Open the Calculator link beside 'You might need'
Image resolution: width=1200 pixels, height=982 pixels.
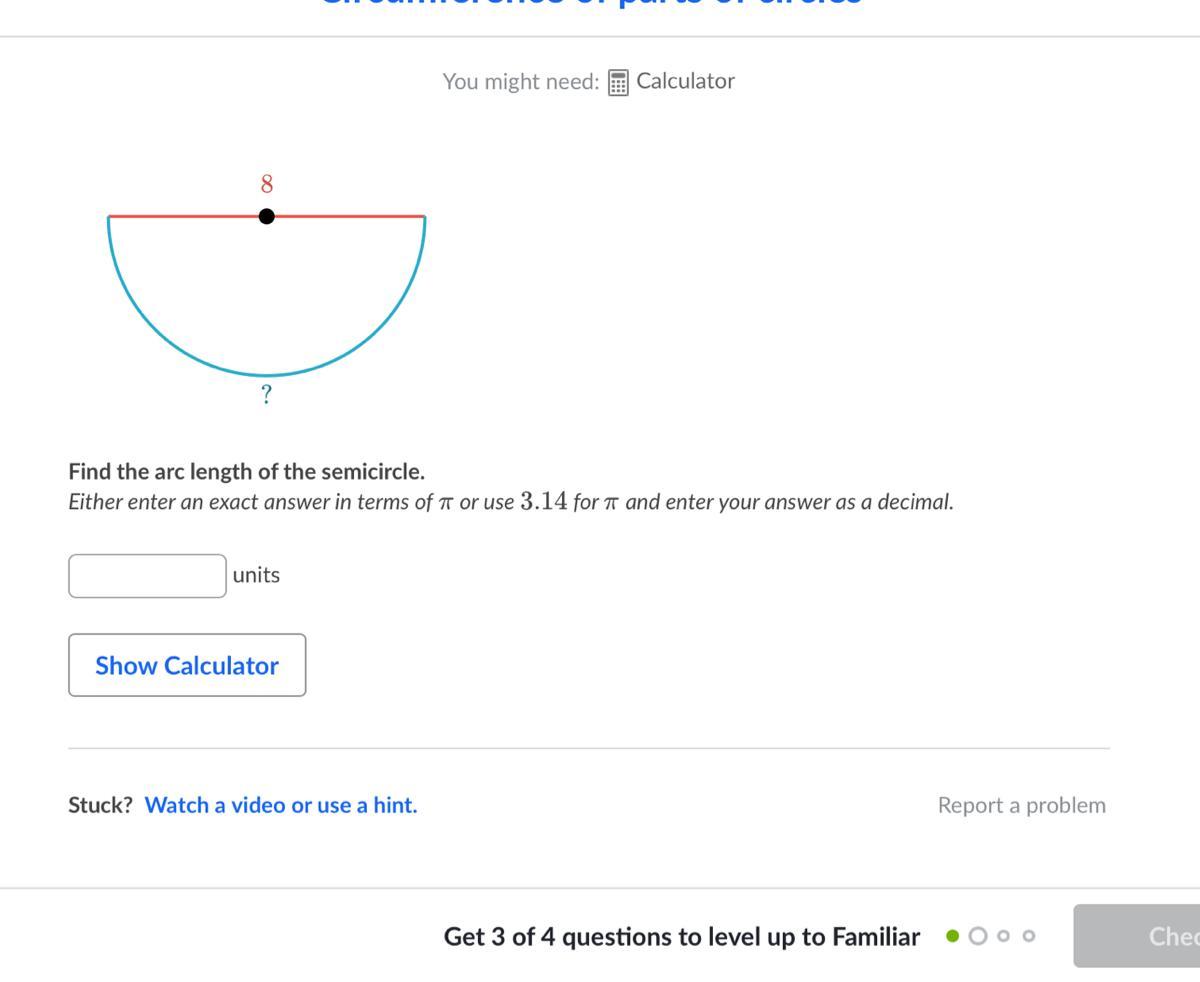685,81
